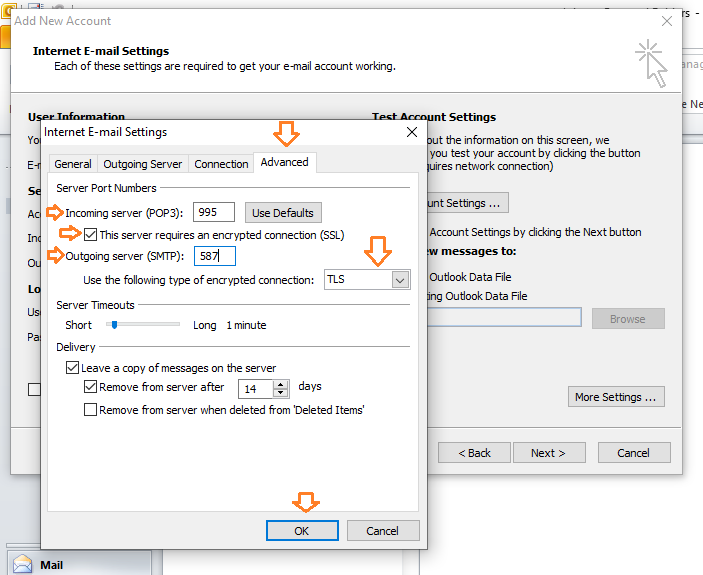Screen dimensions: 703x575
Task: Close the Internet E-mail Settings dialog
Action: tap(411, 132)
